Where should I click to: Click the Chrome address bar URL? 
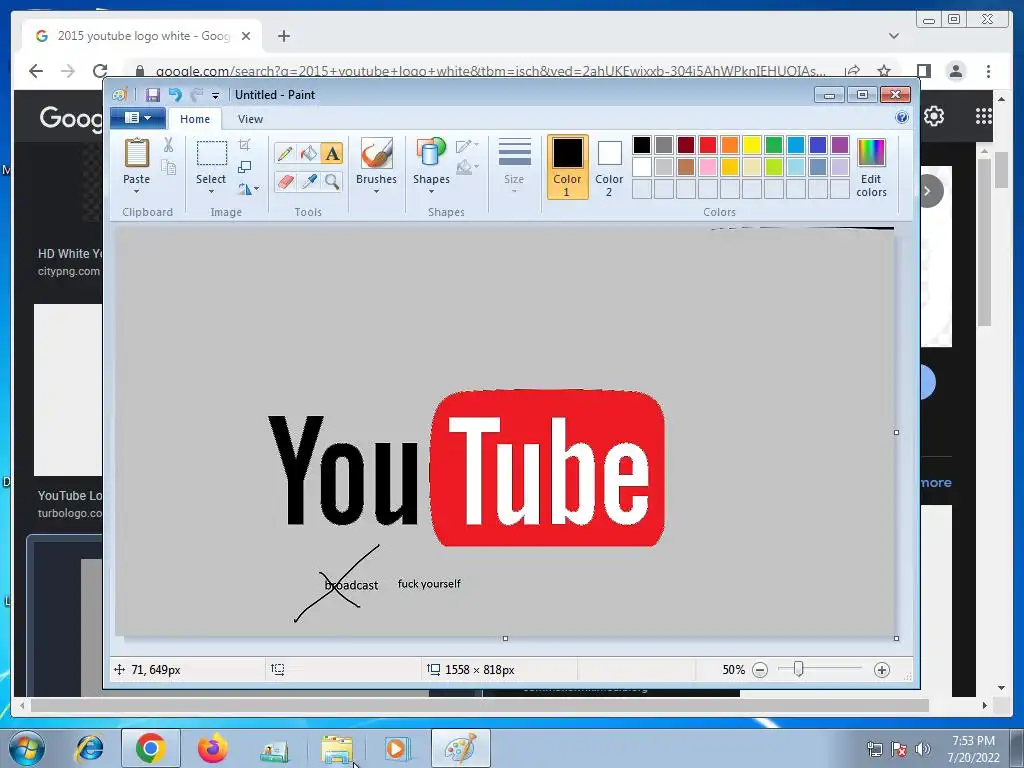490,71
